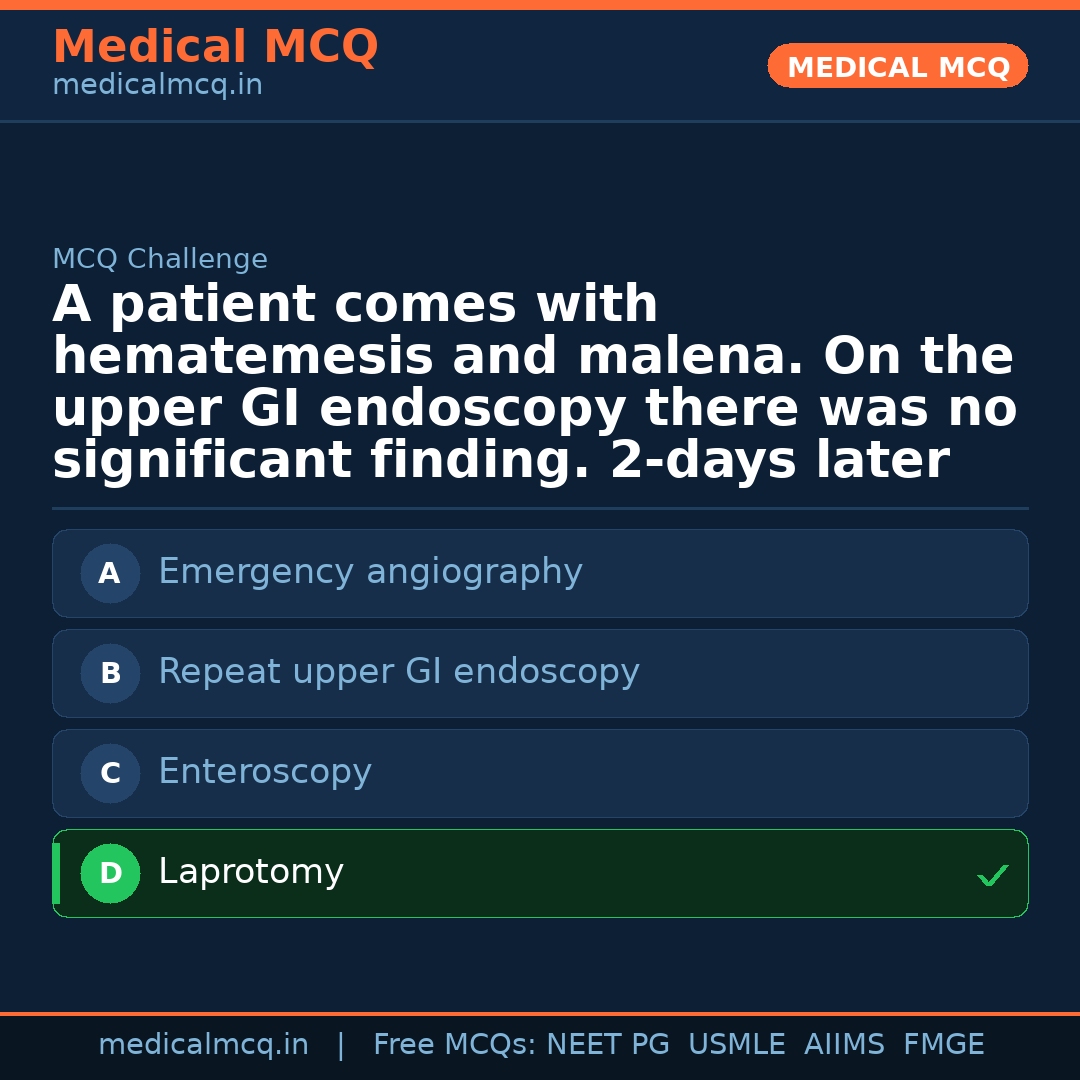Image resolution: width=1080 pixels, height=1080 pixels.
Task: Choose the "Repeat upper GI endoscopy" answer text
Action: click(398, 672)
